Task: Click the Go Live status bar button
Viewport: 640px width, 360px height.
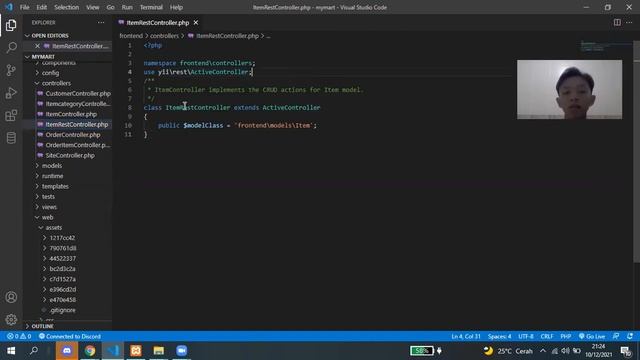Action: (x=592, y=336)
